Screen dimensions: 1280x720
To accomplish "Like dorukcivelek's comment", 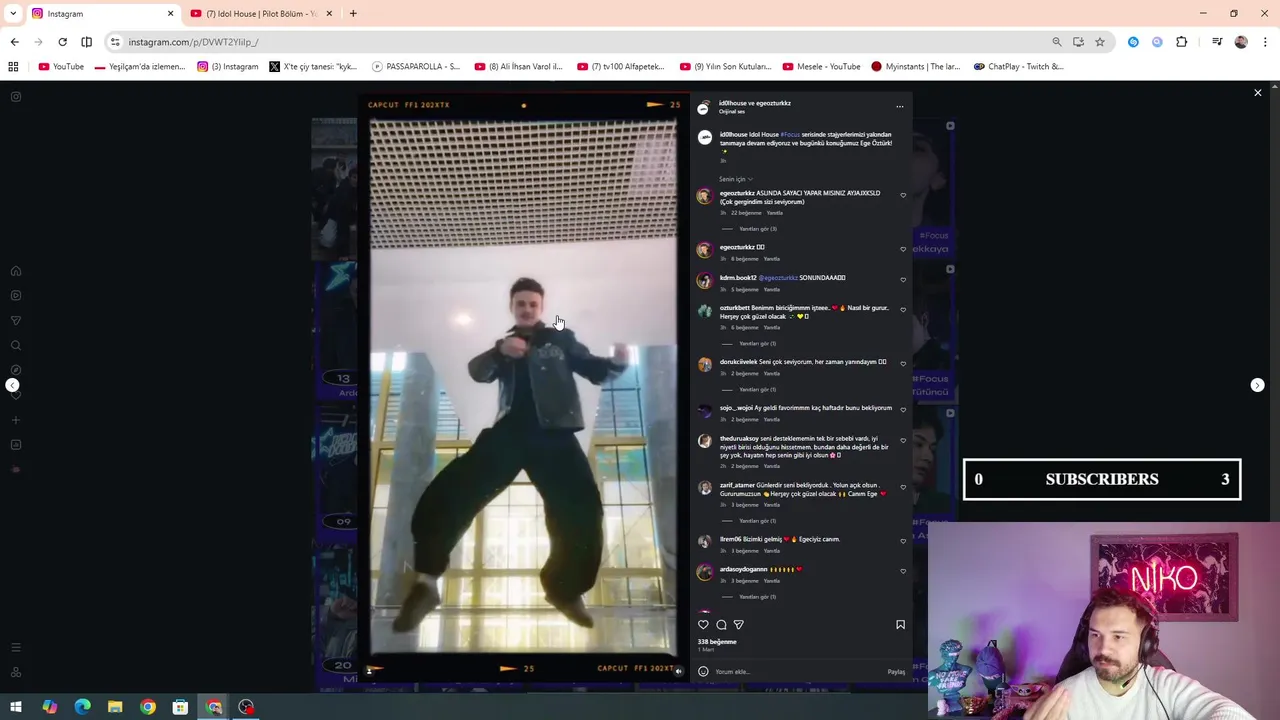I will pyautogui.click(x=903, y=363).
